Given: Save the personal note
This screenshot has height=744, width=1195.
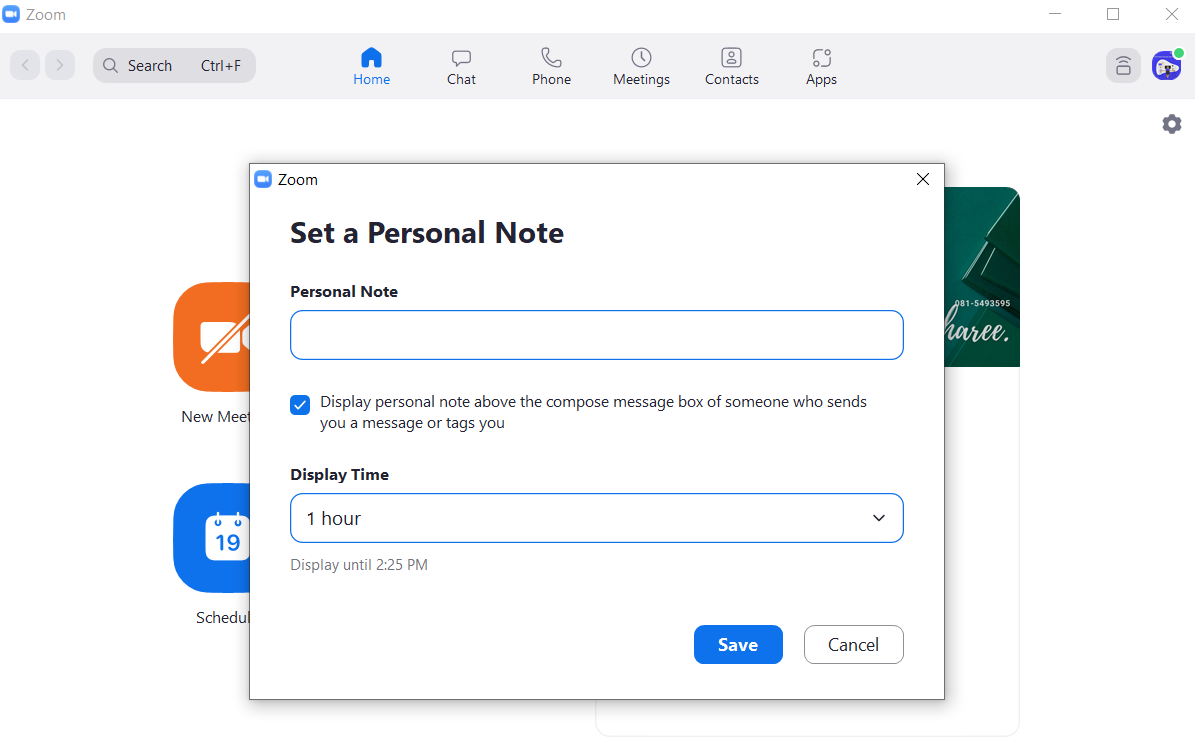Looking at the screenshot, I should point(738,645).
